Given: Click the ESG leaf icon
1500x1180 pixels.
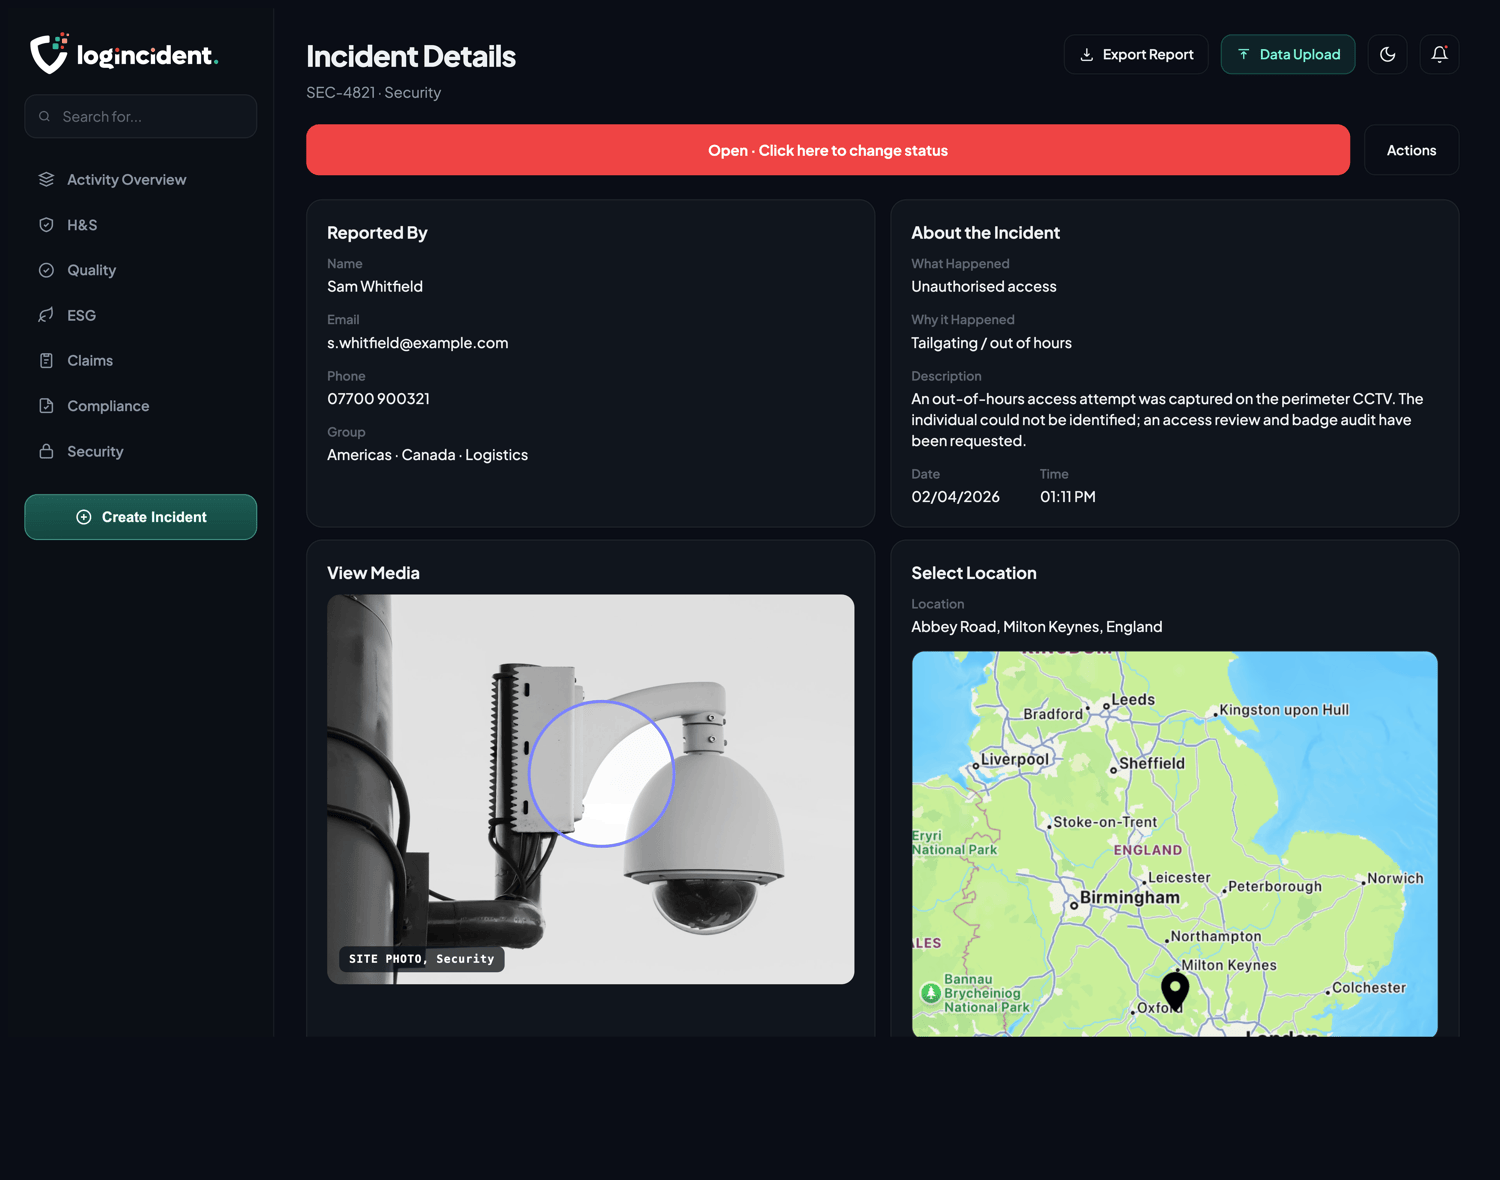Looking at the screenshot, I should 46,315.
